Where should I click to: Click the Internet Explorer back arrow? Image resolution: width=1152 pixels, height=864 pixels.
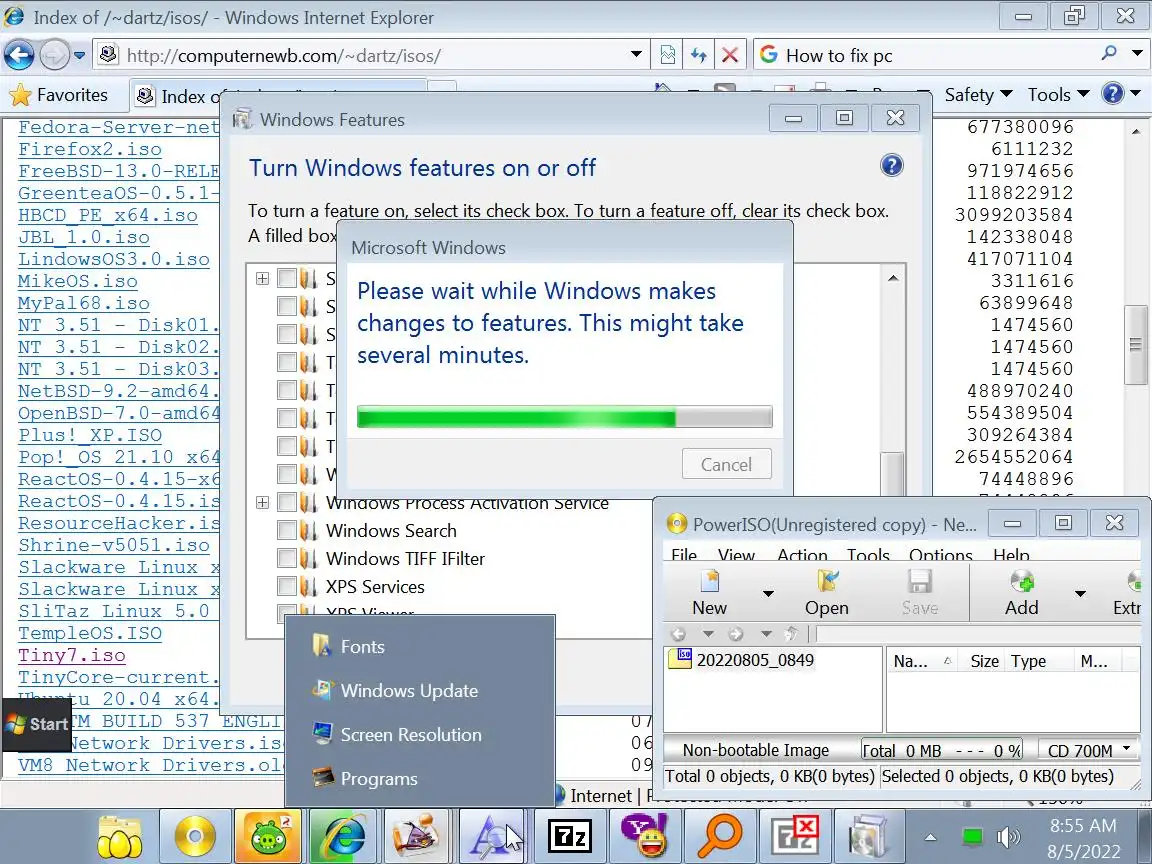click(x=19, y=55)
